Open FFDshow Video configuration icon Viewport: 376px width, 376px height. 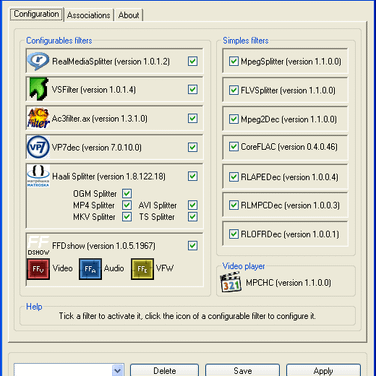[x=38, y=269]
